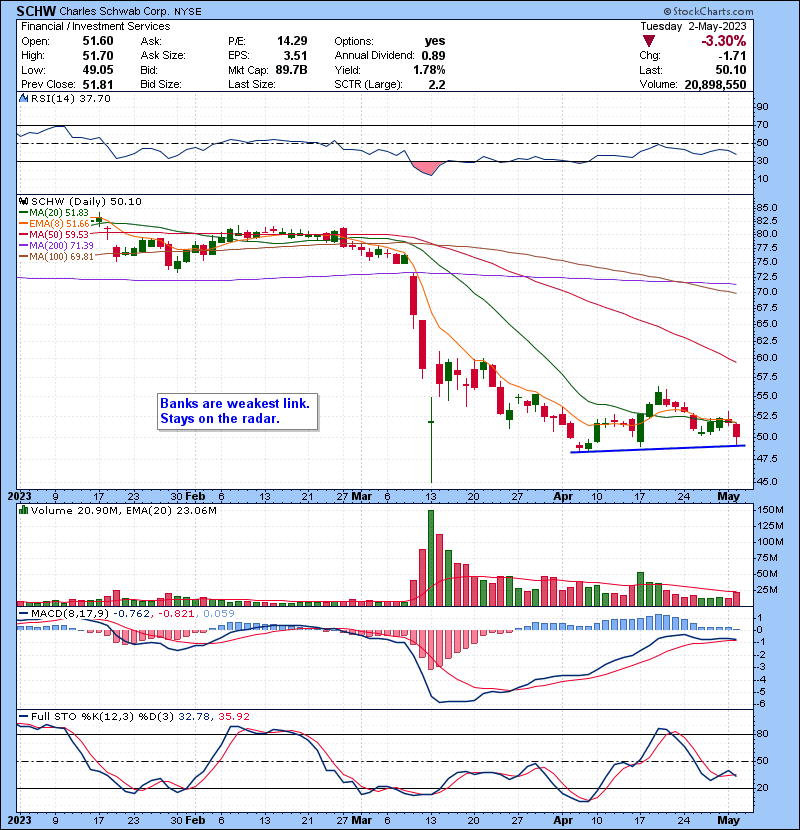This screenshot has width=800, height=830.
Task: Click the Open 51.60 value
Action: point(97,41)
